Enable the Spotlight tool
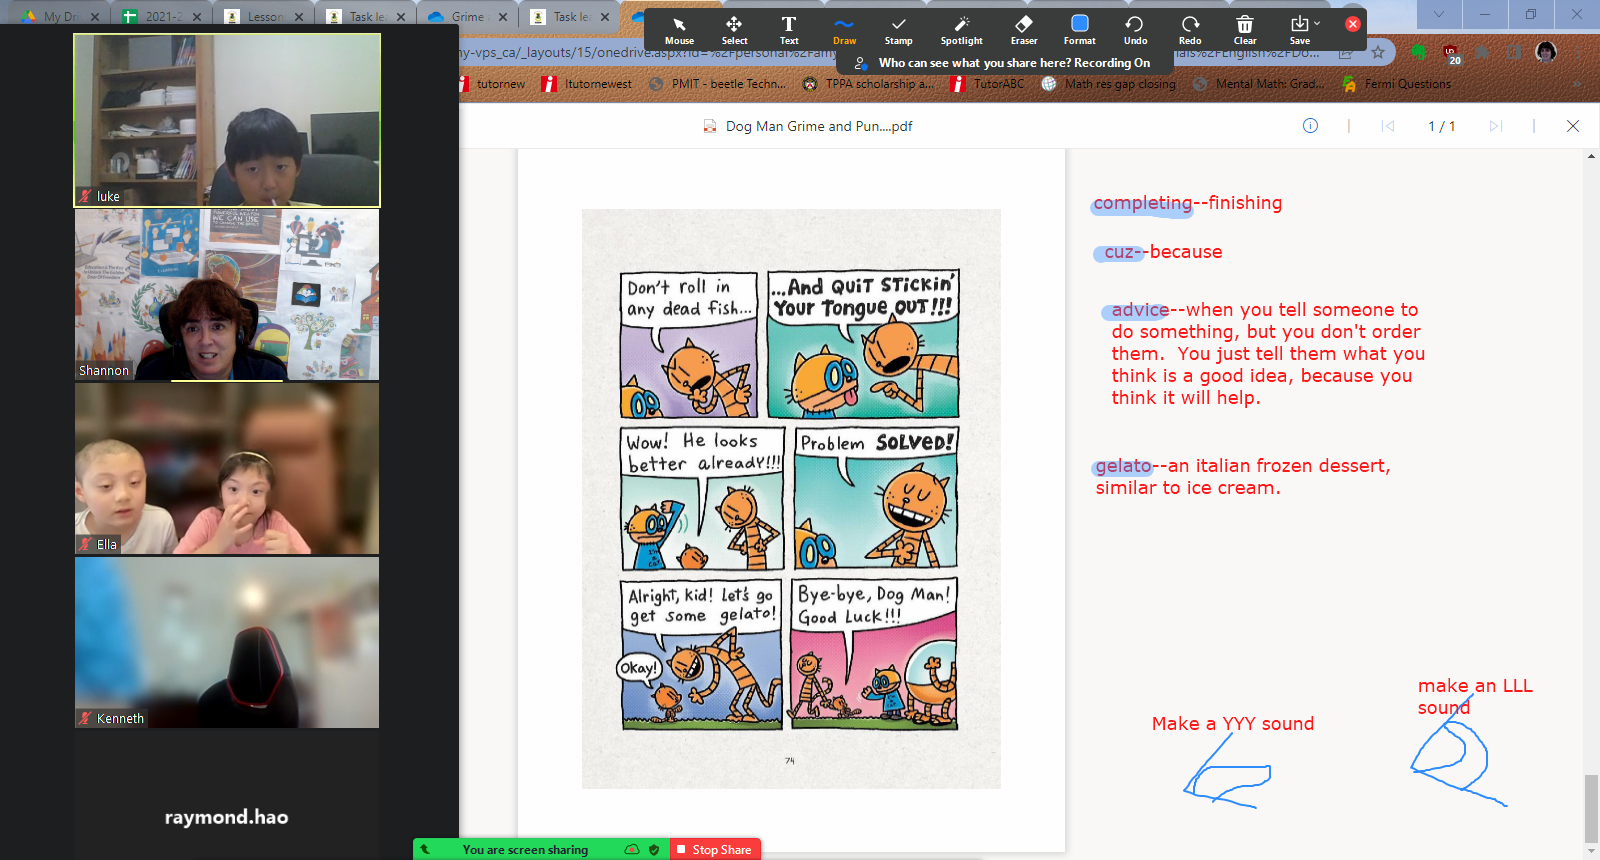1600x860 pixels. 961,30
